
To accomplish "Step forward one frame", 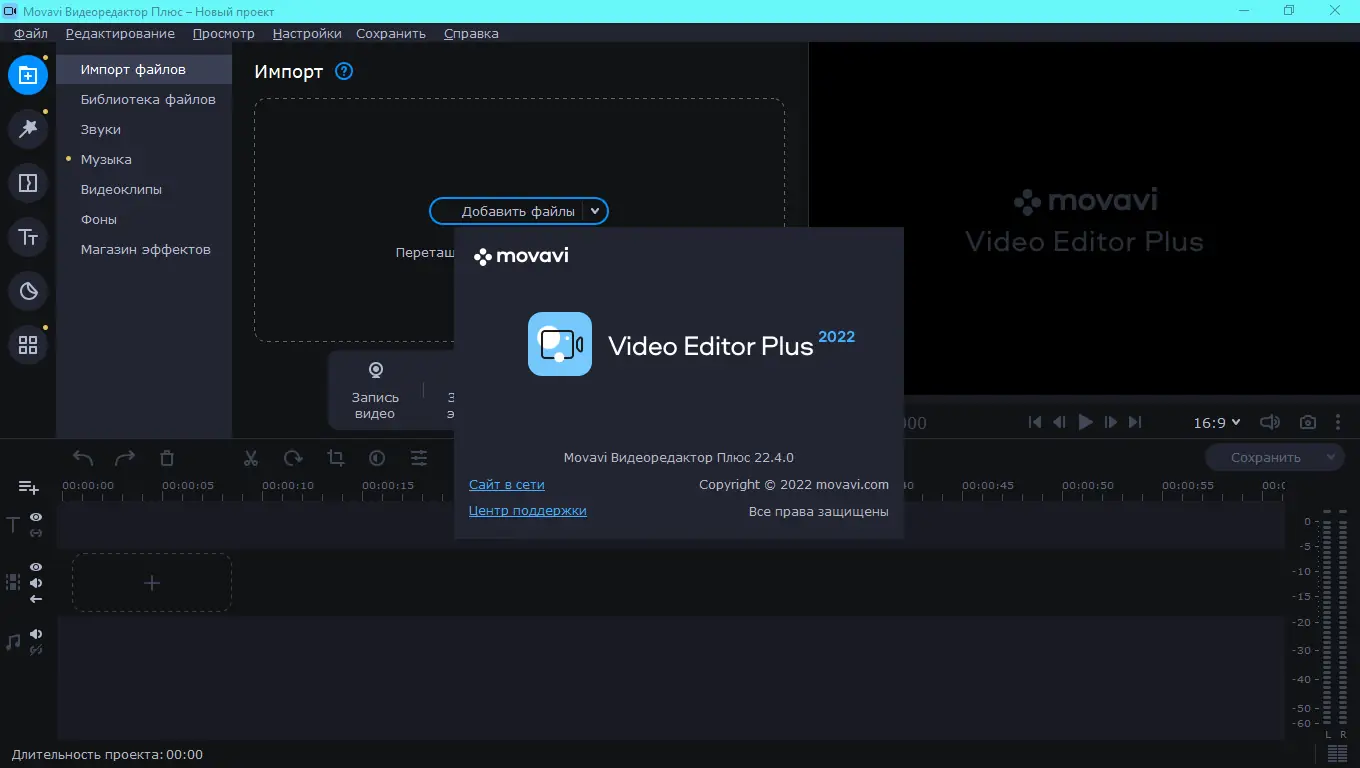I will [x=1110, y=422].
